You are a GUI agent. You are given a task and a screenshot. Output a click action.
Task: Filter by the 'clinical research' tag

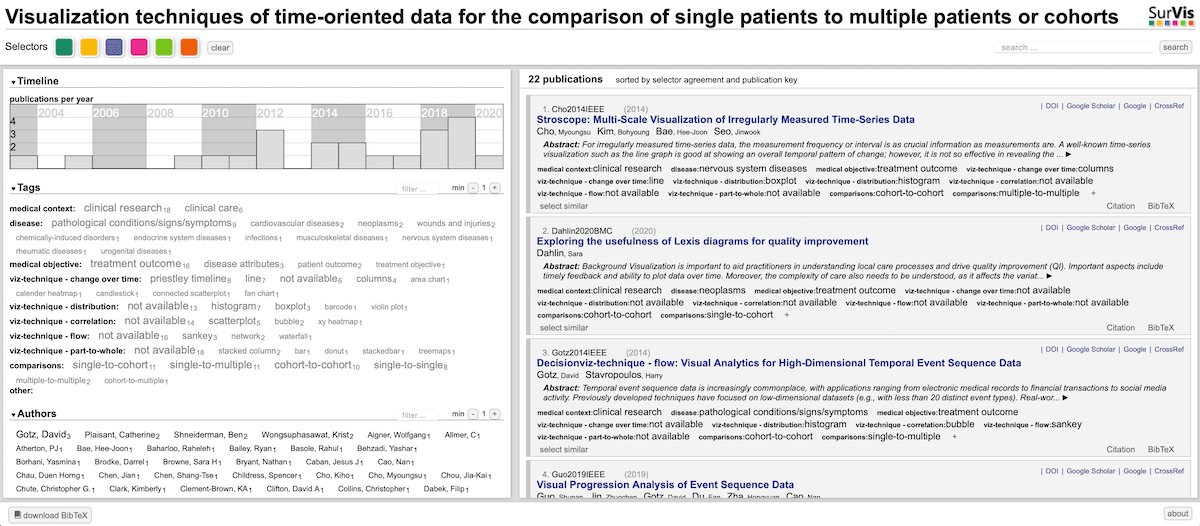(x=122, y=208)
